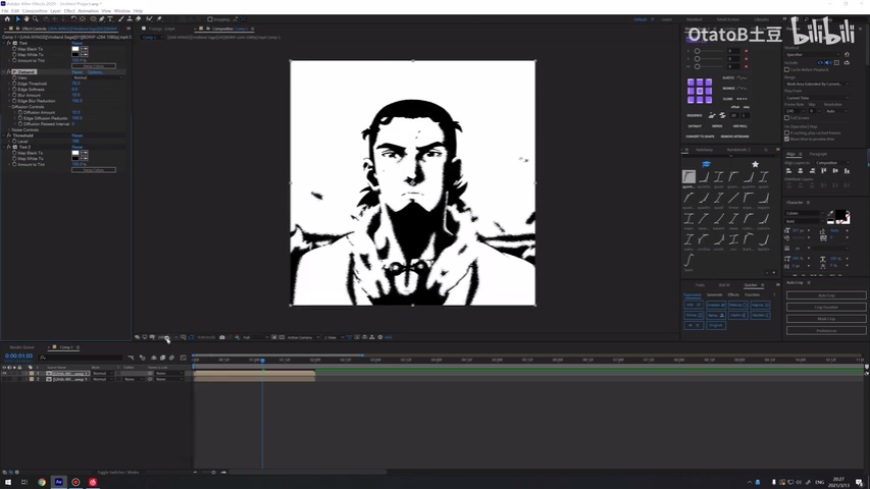Open resolution dropdown showing Full

[255, 337]
